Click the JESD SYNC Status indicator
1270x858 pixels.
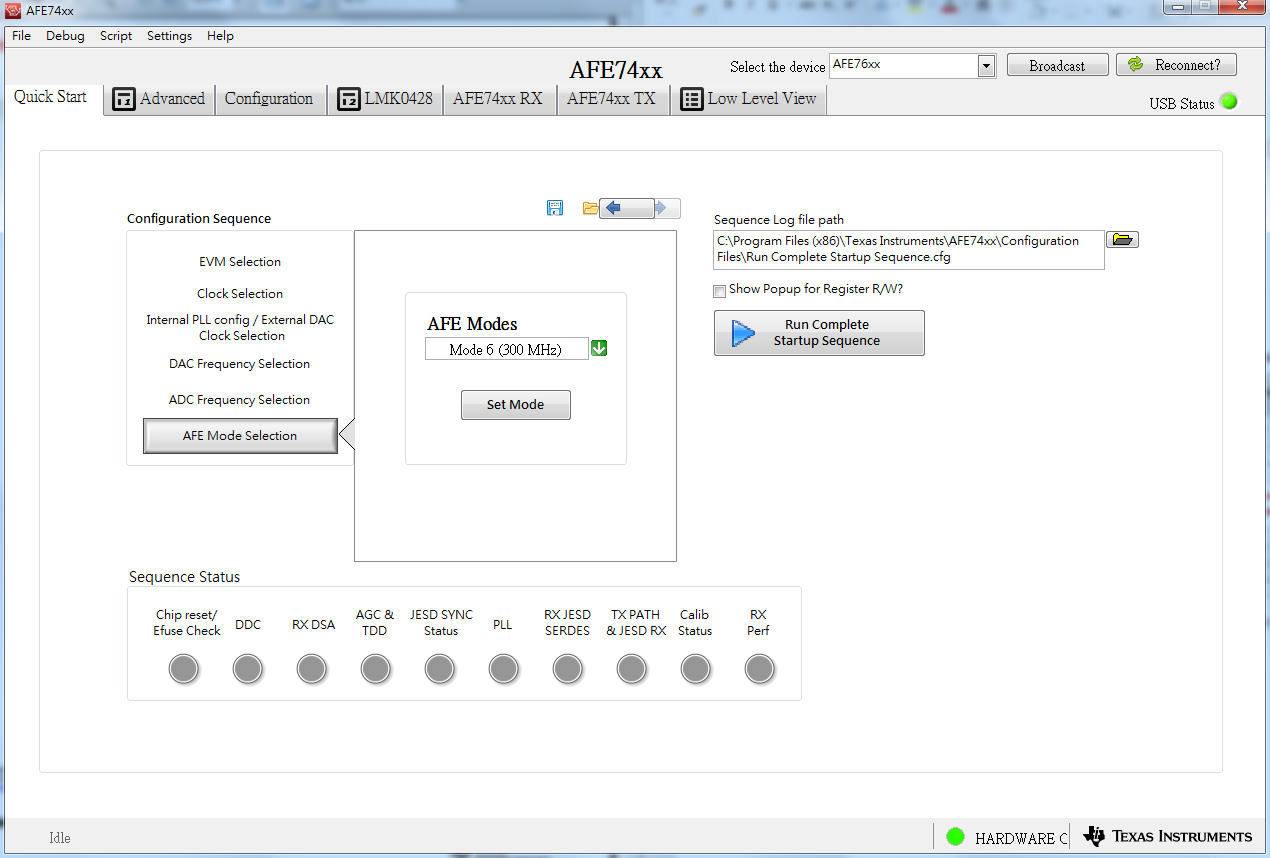coord(439,669)
